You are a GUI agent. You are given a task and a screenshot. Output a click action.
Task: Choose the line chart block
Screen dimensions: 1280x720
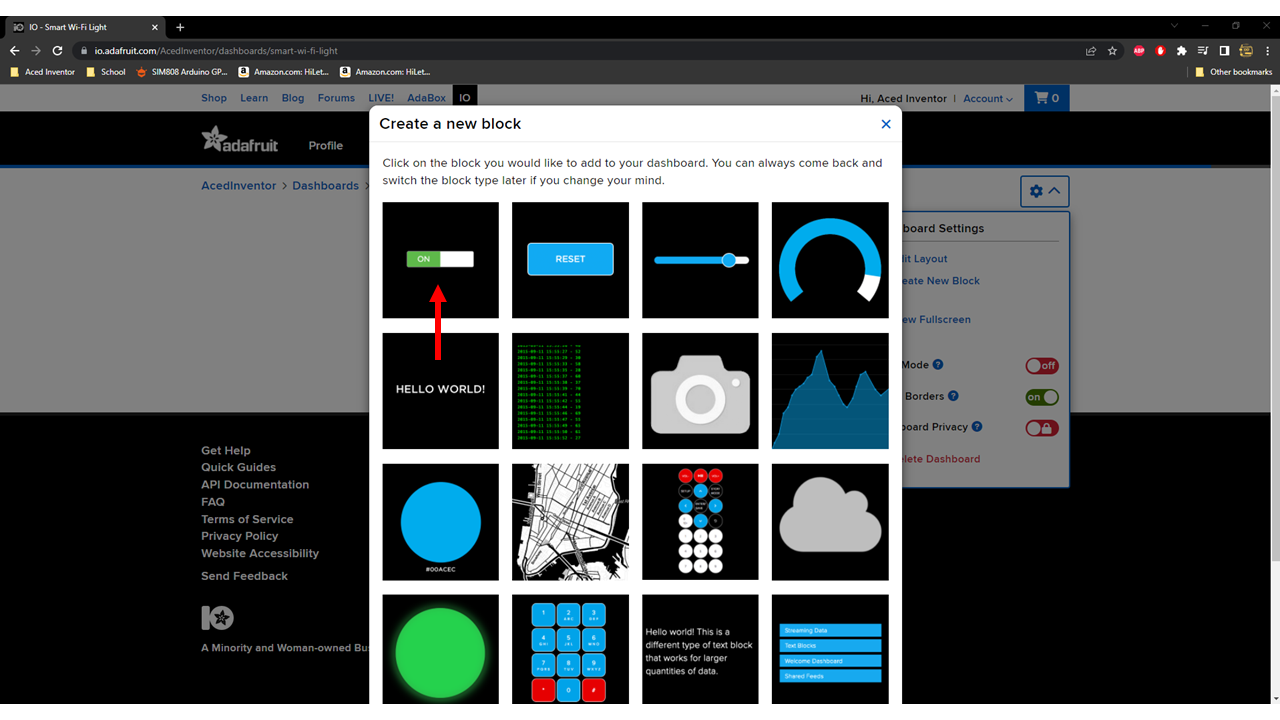click(x=830, y=391)
